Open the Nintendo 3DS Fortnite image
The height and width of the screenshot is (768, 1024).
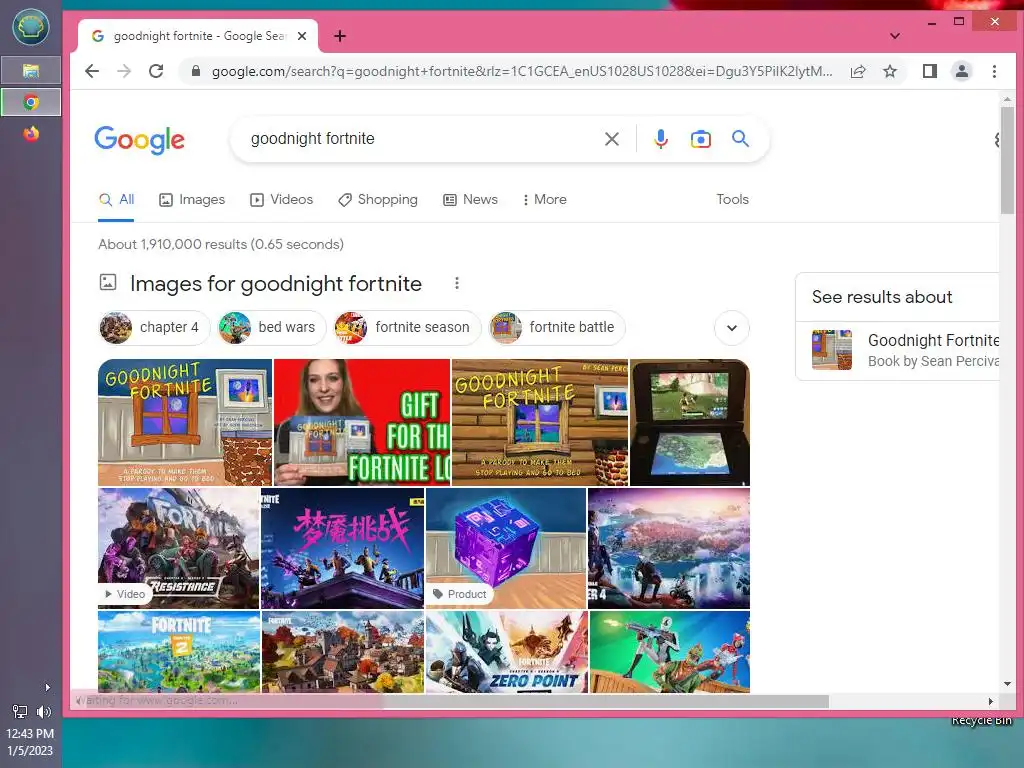pos(690,423)
